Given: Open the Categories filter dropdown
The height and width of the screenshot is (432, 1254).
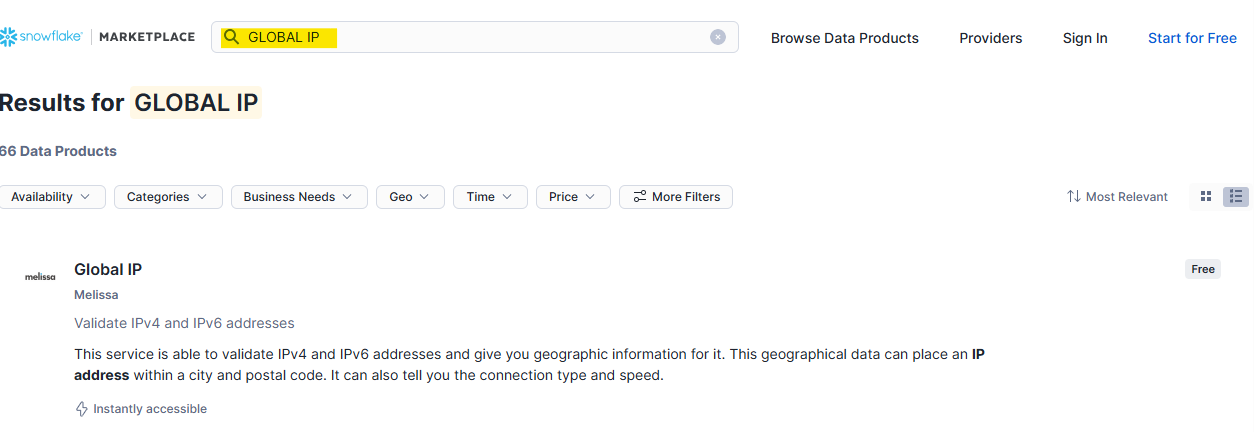Looking at the screenshot, I should click(168, 197).
